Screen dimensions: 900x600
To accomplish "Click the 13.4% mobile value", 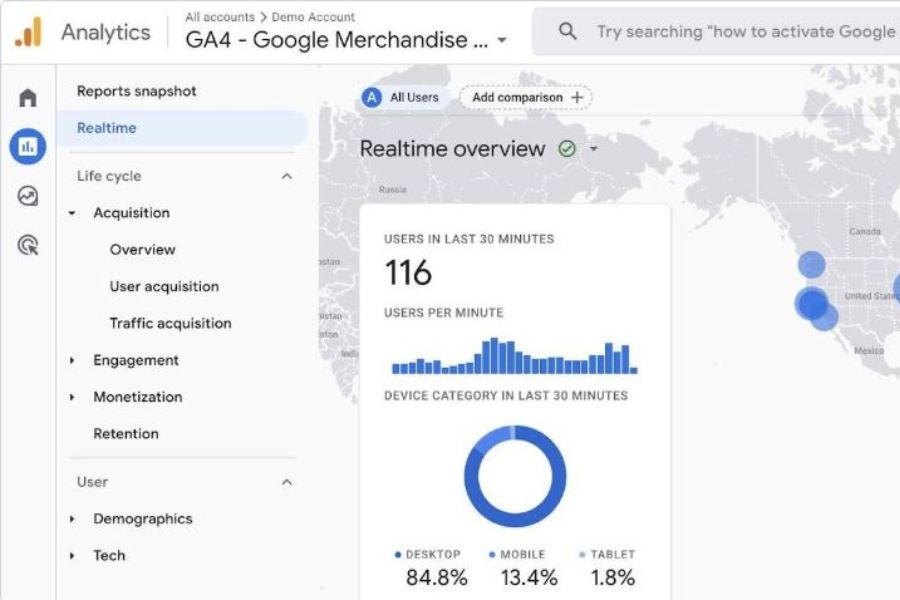I will (x=529, y=578).
